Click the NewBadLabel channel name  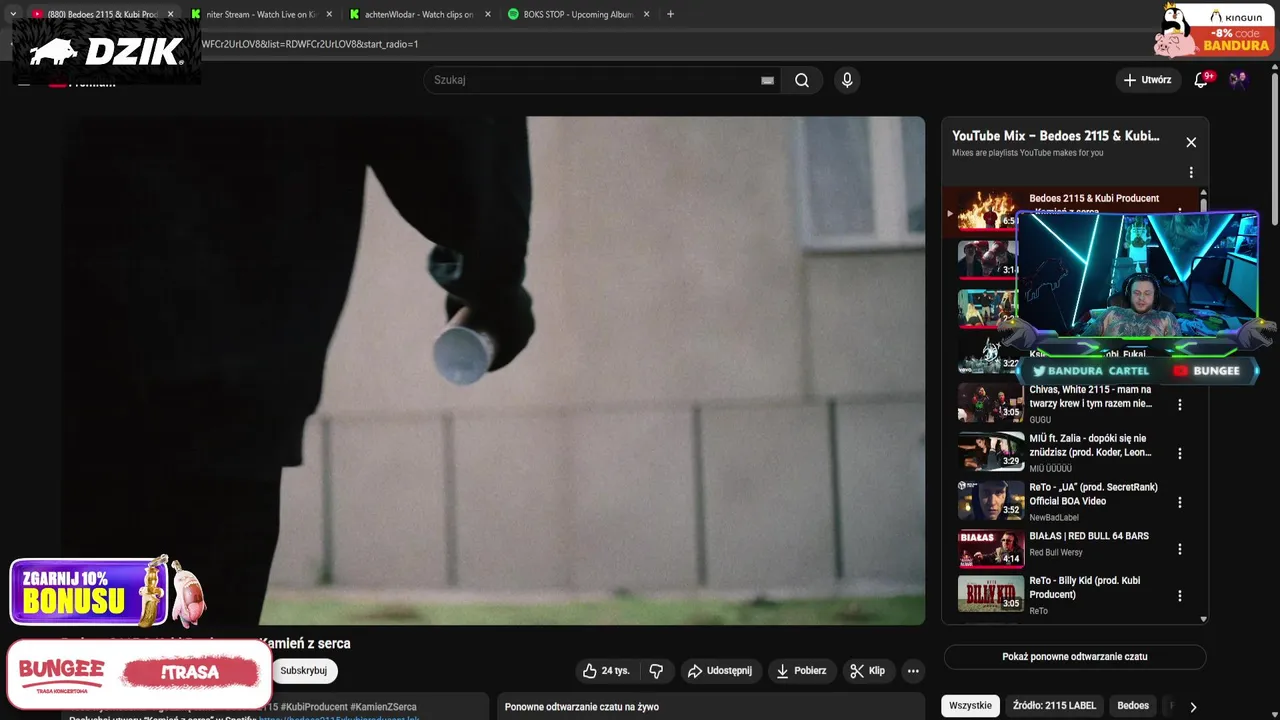pos(1054,518)
